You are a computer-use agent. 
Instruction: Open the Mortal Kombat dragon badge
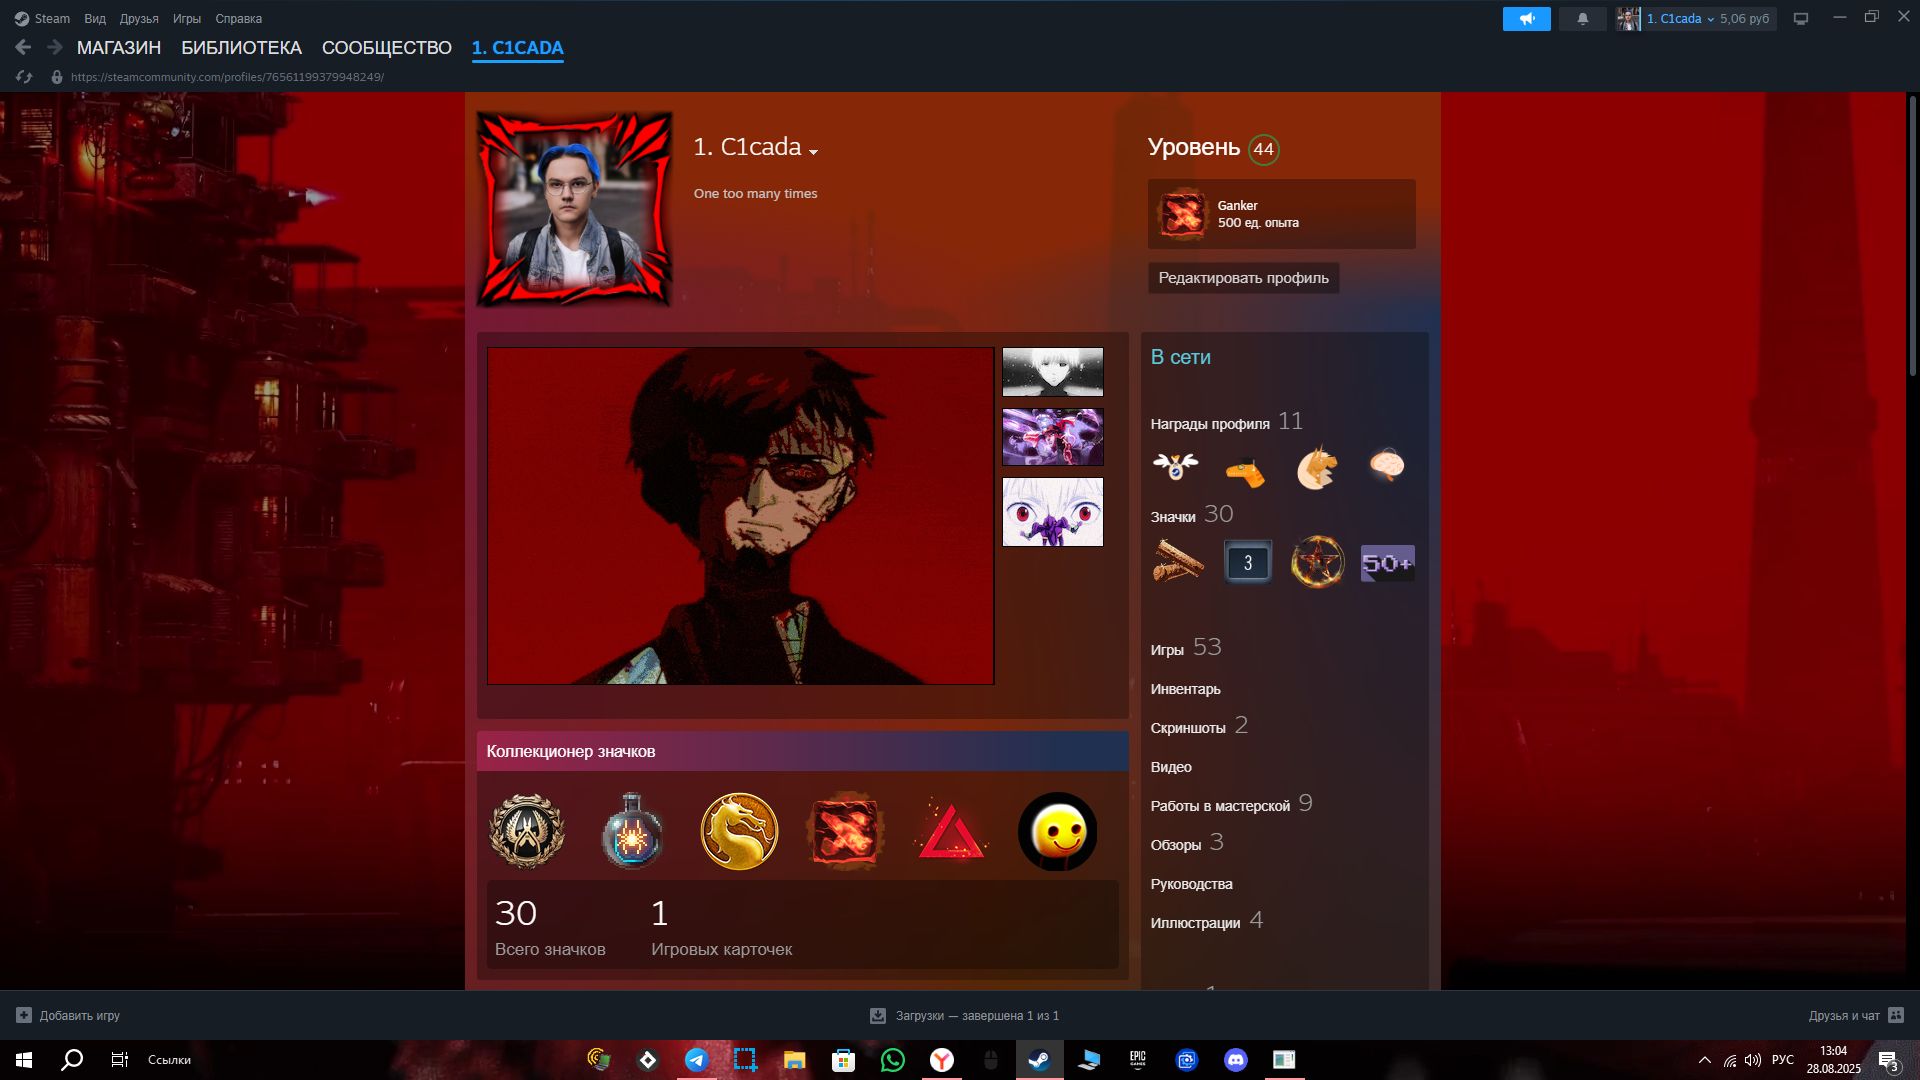click(739, 831)
